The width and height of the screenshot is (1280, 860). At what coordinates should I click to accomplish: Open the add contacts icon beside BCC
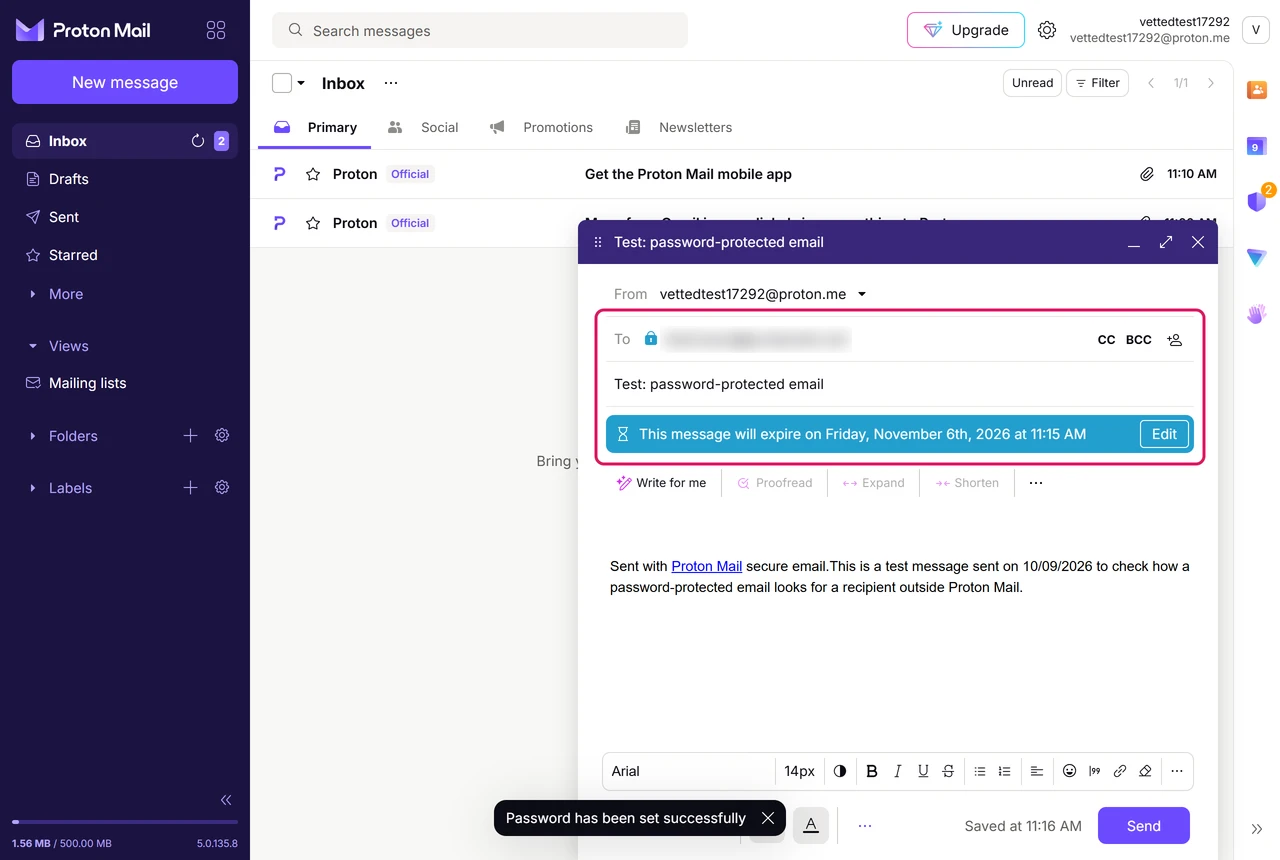[x=1175, y=340]
